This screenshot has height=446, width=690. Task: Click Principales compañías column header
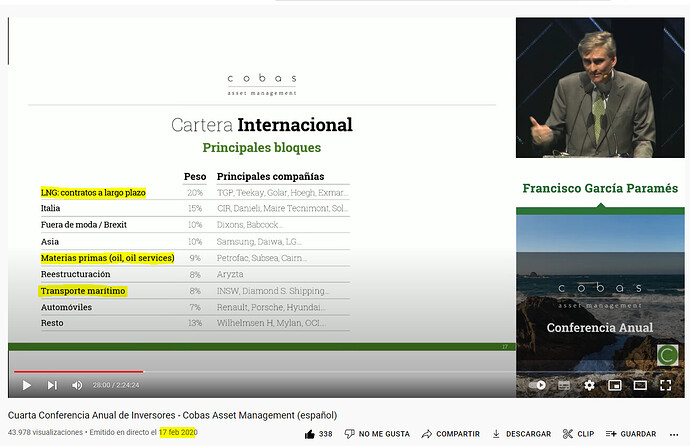271,176
